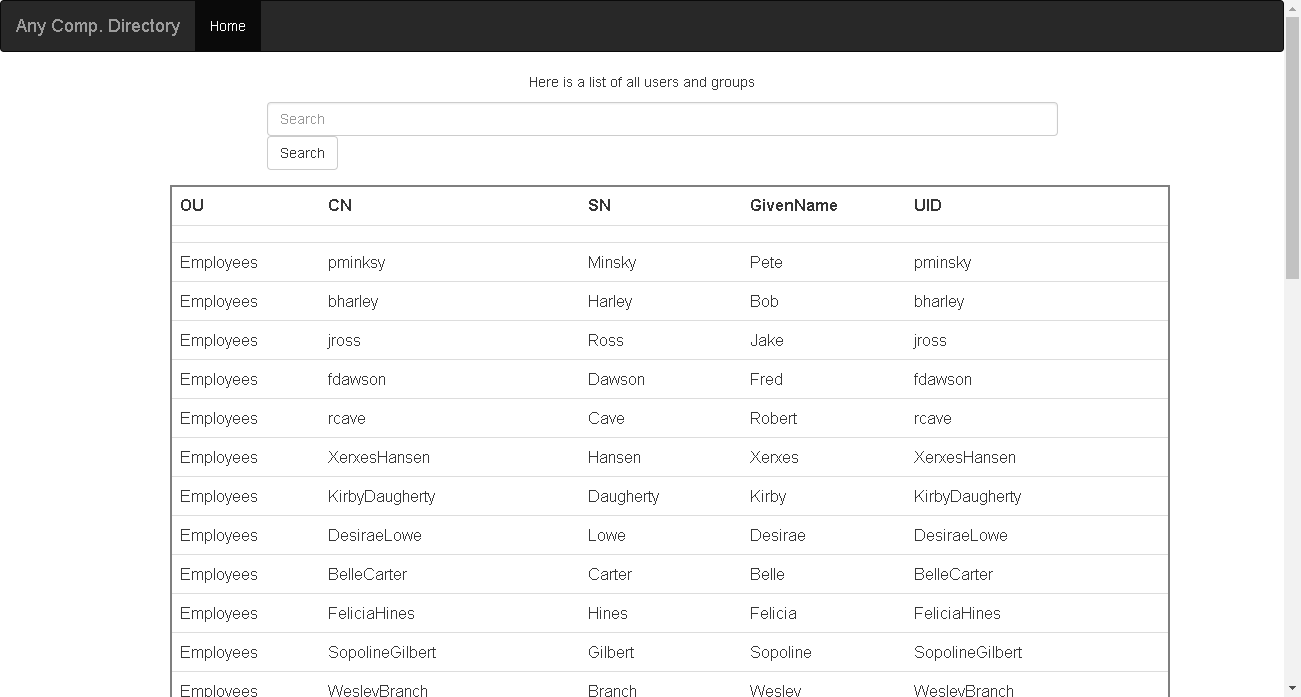Select the Fred given name cell
Screen dimensions: 1301x697
[766, 379]
